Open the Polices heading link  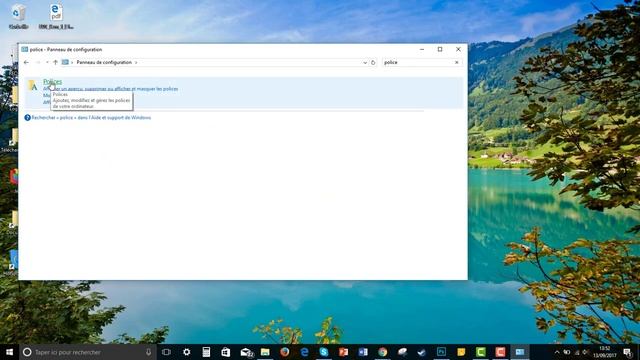53,82
